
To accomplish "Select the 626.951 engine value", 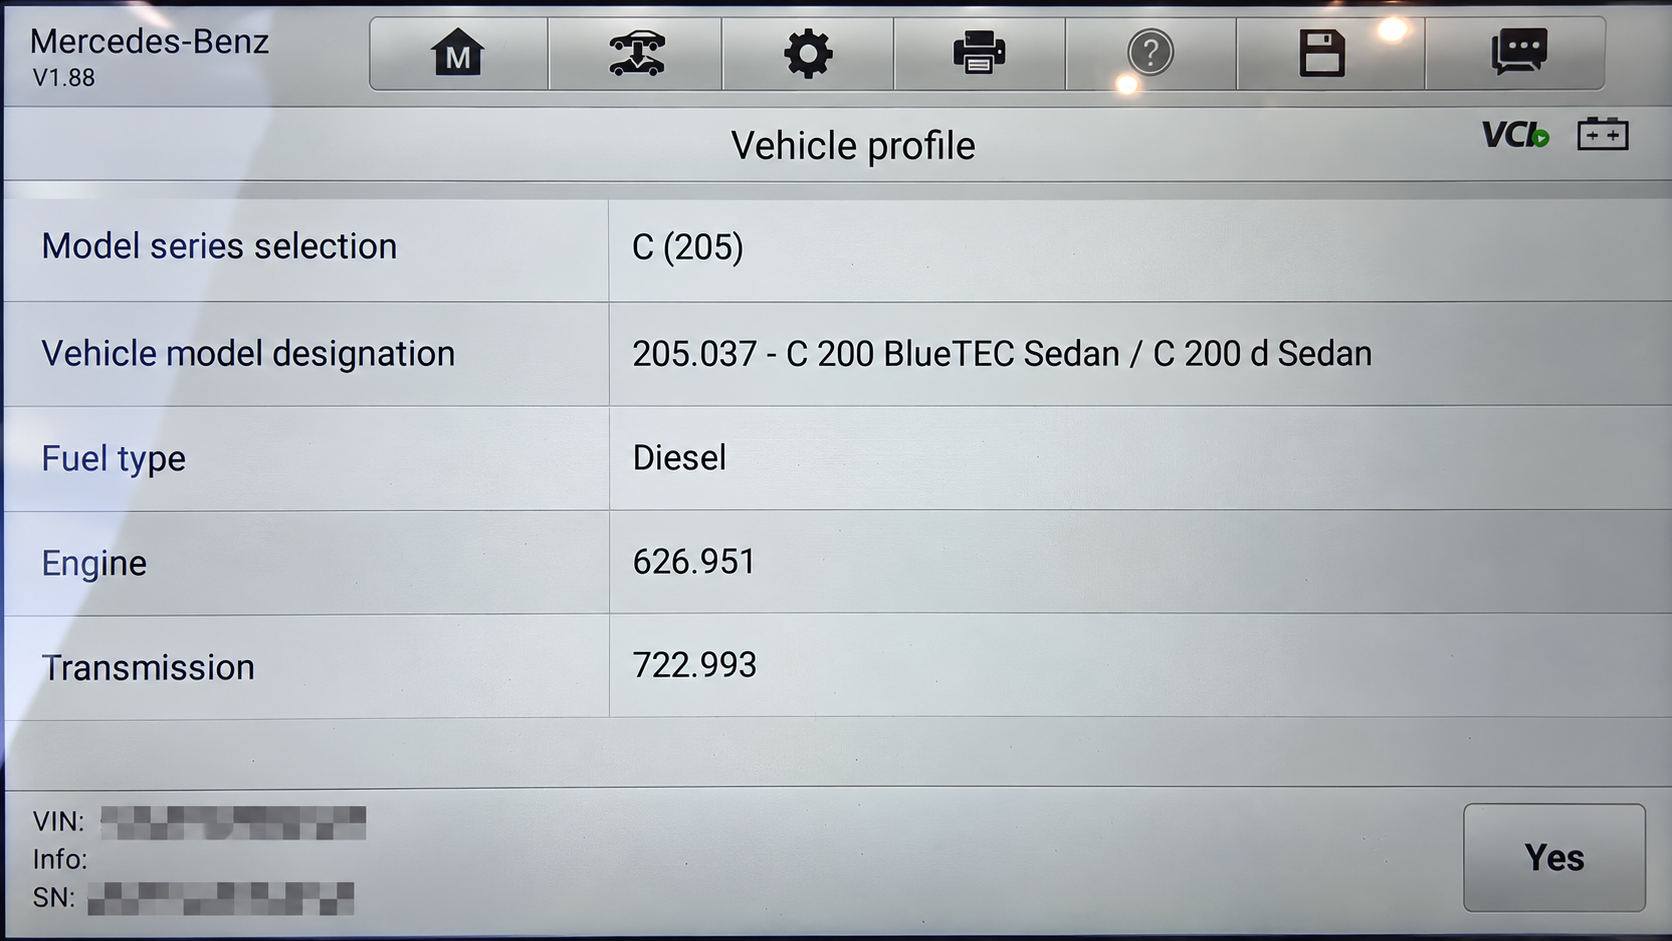I will tap(694, 562).
